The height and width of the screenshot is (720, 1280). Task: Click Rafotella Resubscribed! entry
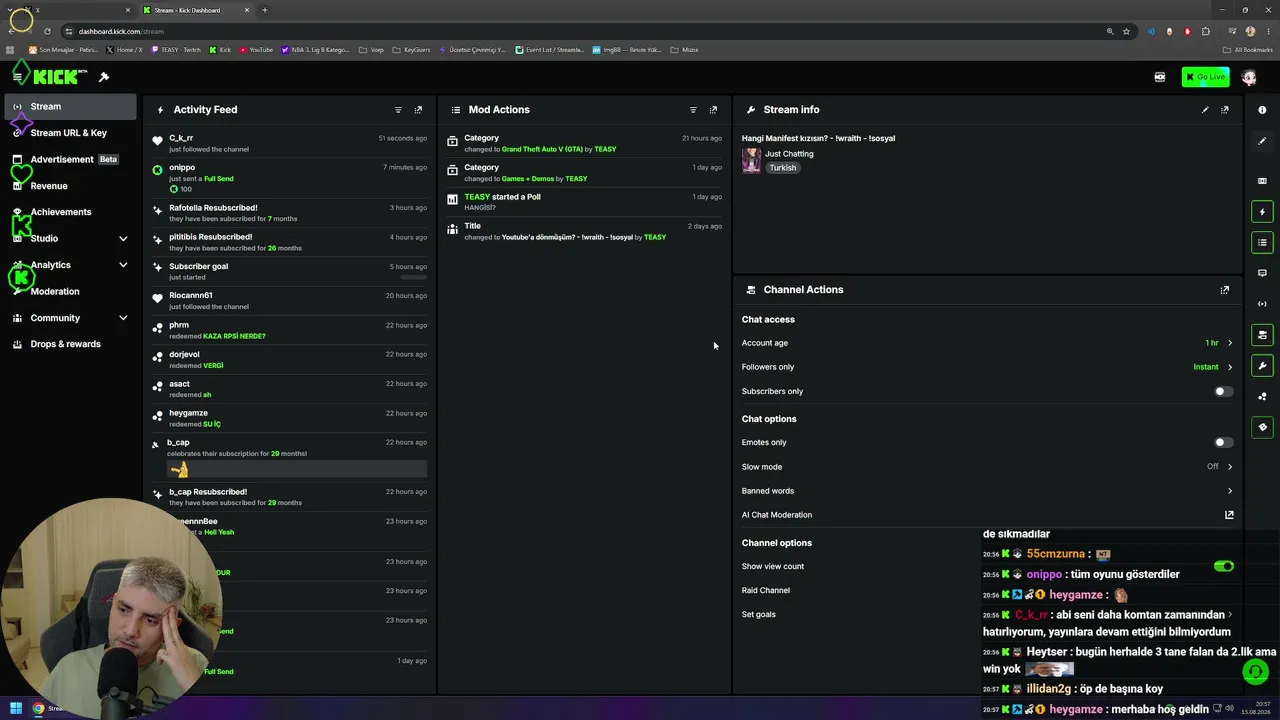click(x=290, y=212)
